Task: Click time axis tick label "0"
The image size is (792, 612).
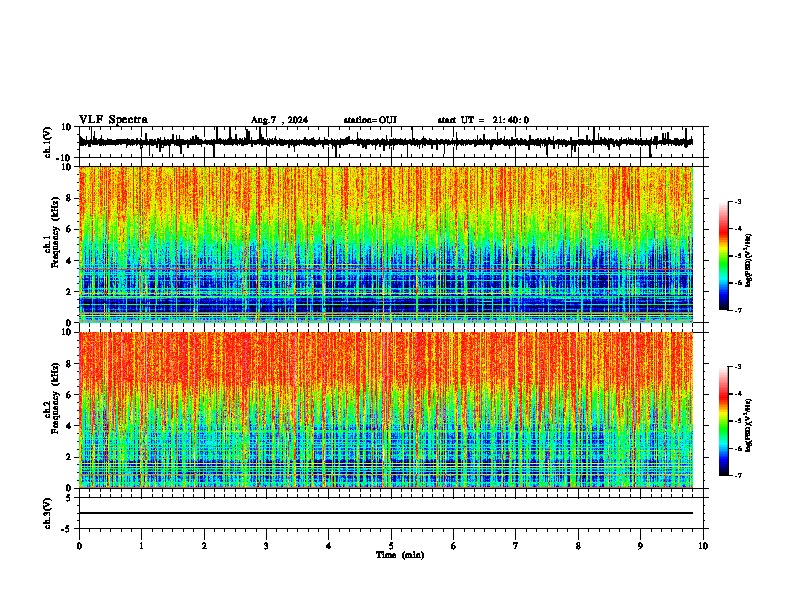Action: [x=79, y=546]
